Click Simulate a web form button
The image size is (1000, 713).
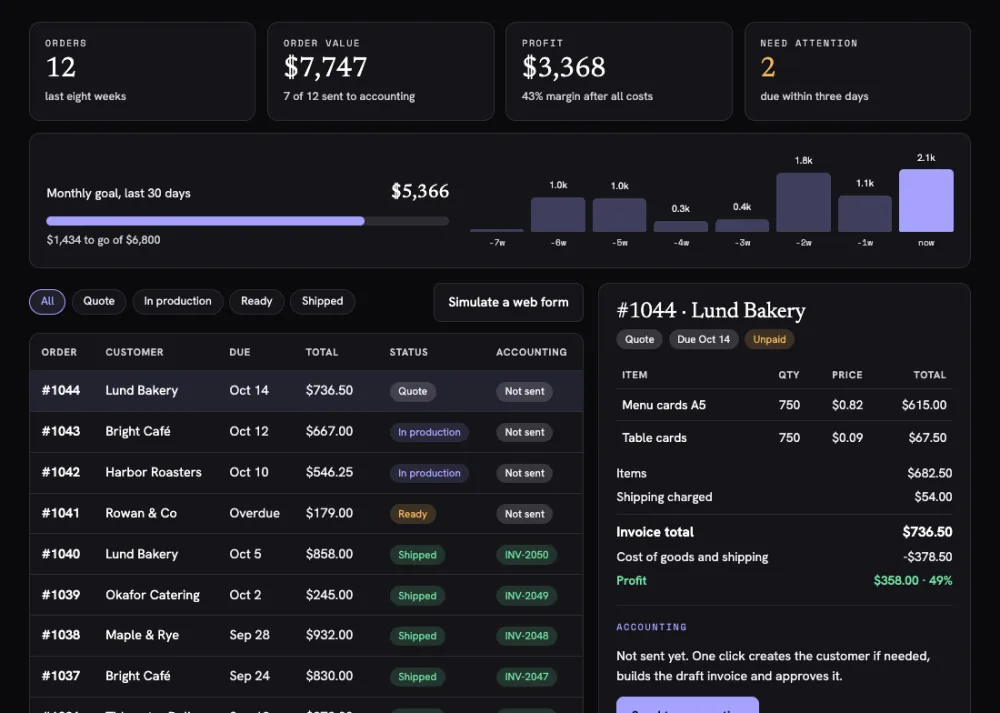coord(508,302)
